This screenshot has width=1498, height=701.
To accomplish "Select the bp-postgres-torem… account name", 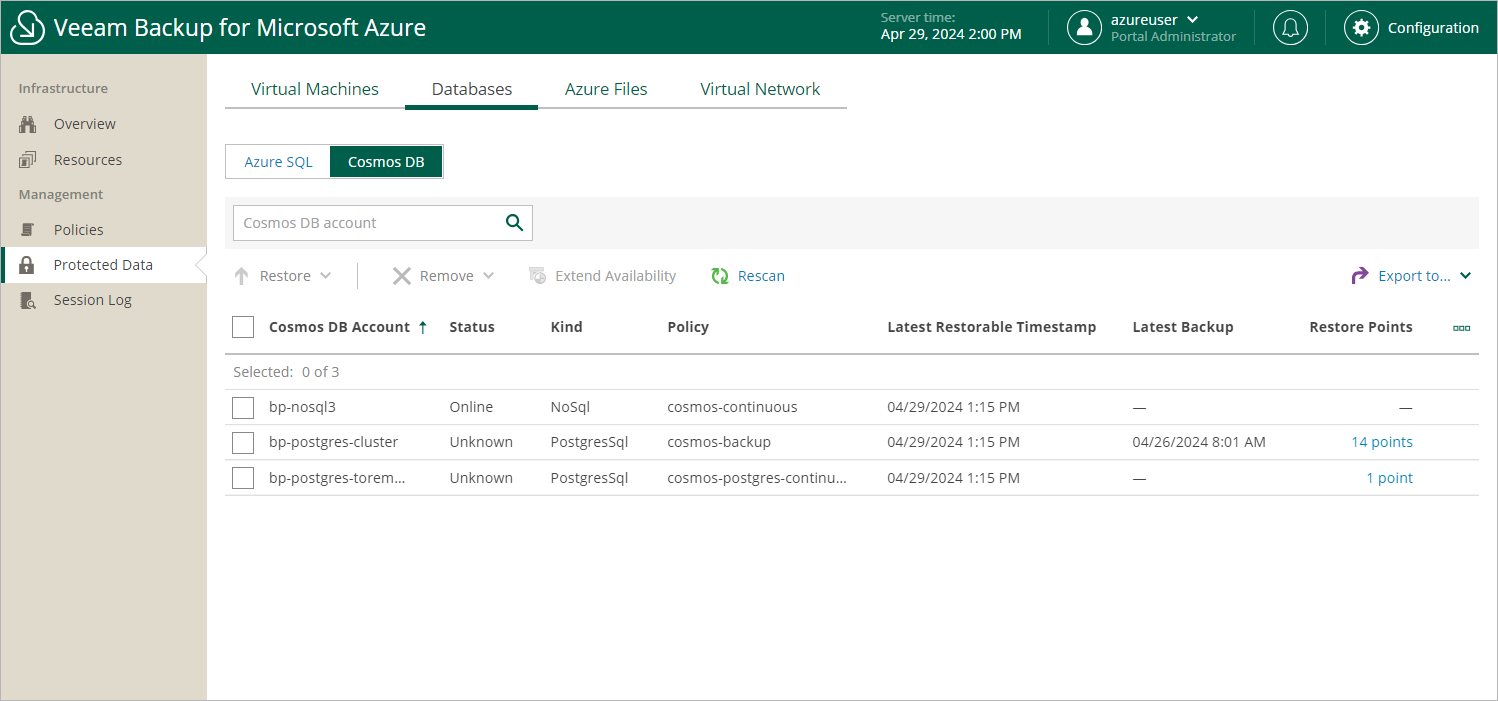I will (337, 478).
